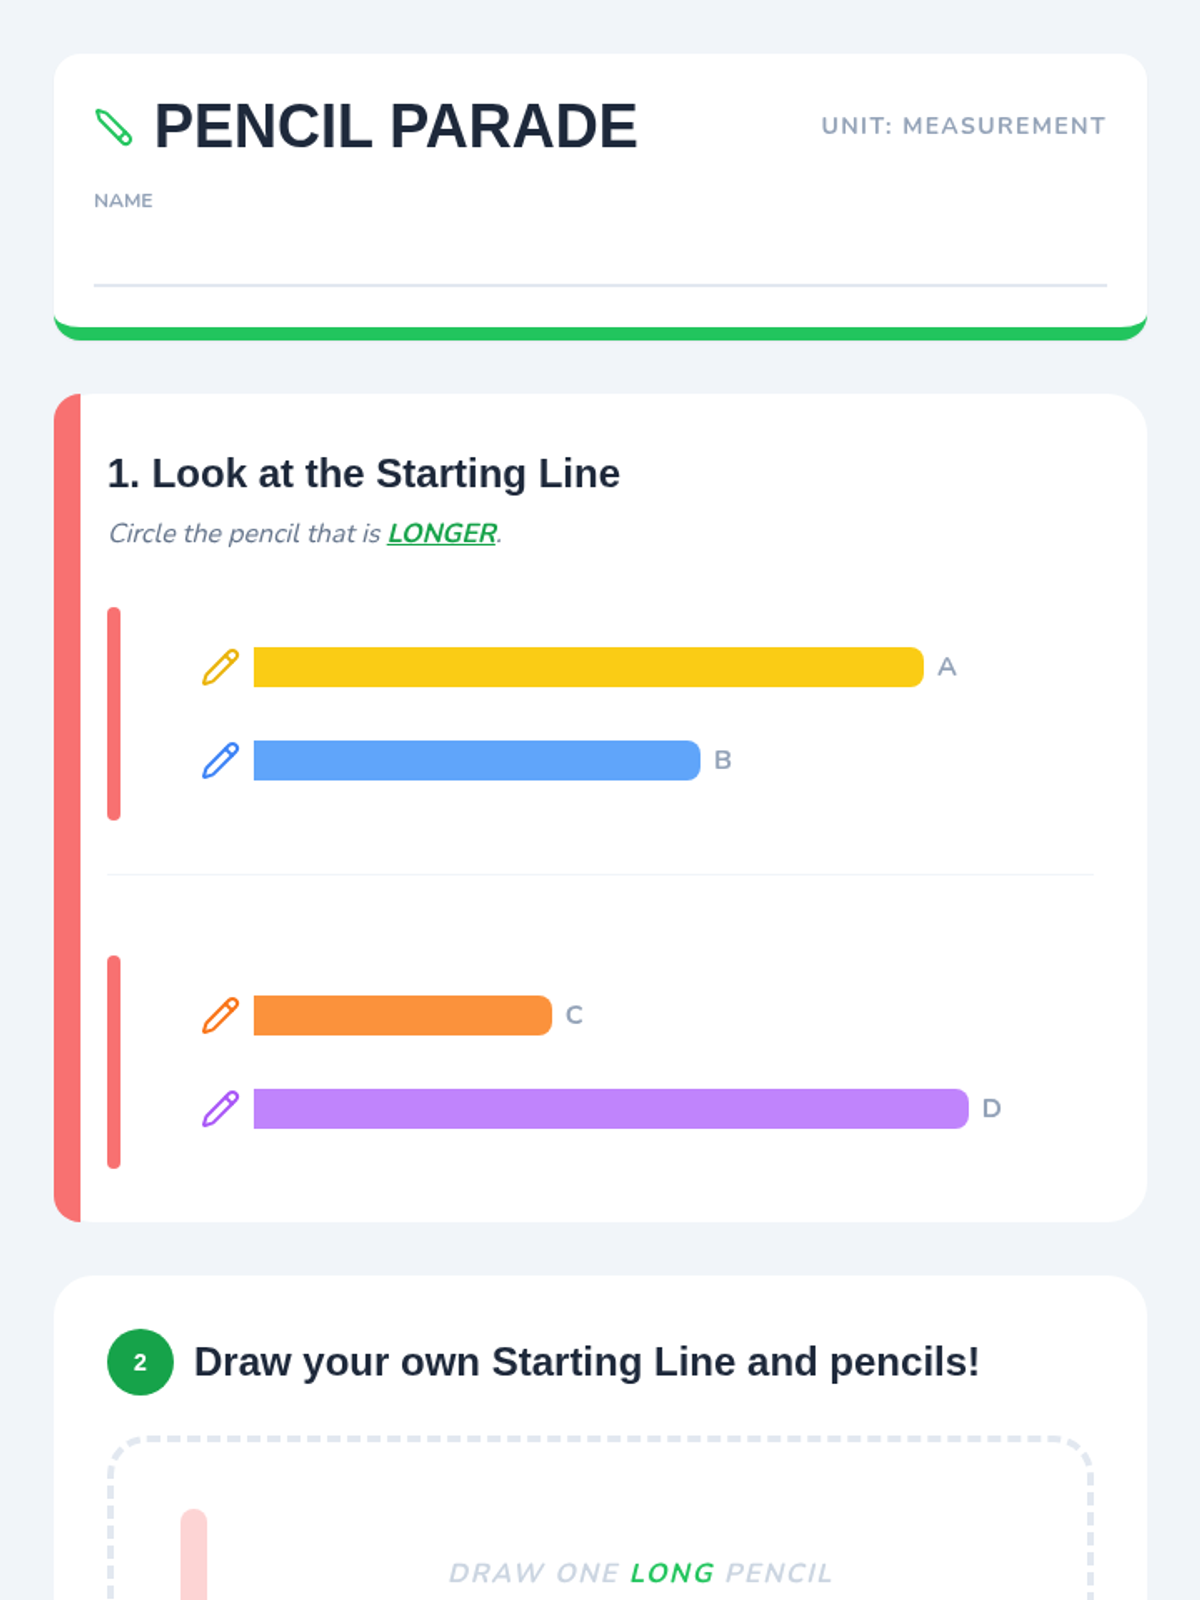Click the name input line

(600, 262)
